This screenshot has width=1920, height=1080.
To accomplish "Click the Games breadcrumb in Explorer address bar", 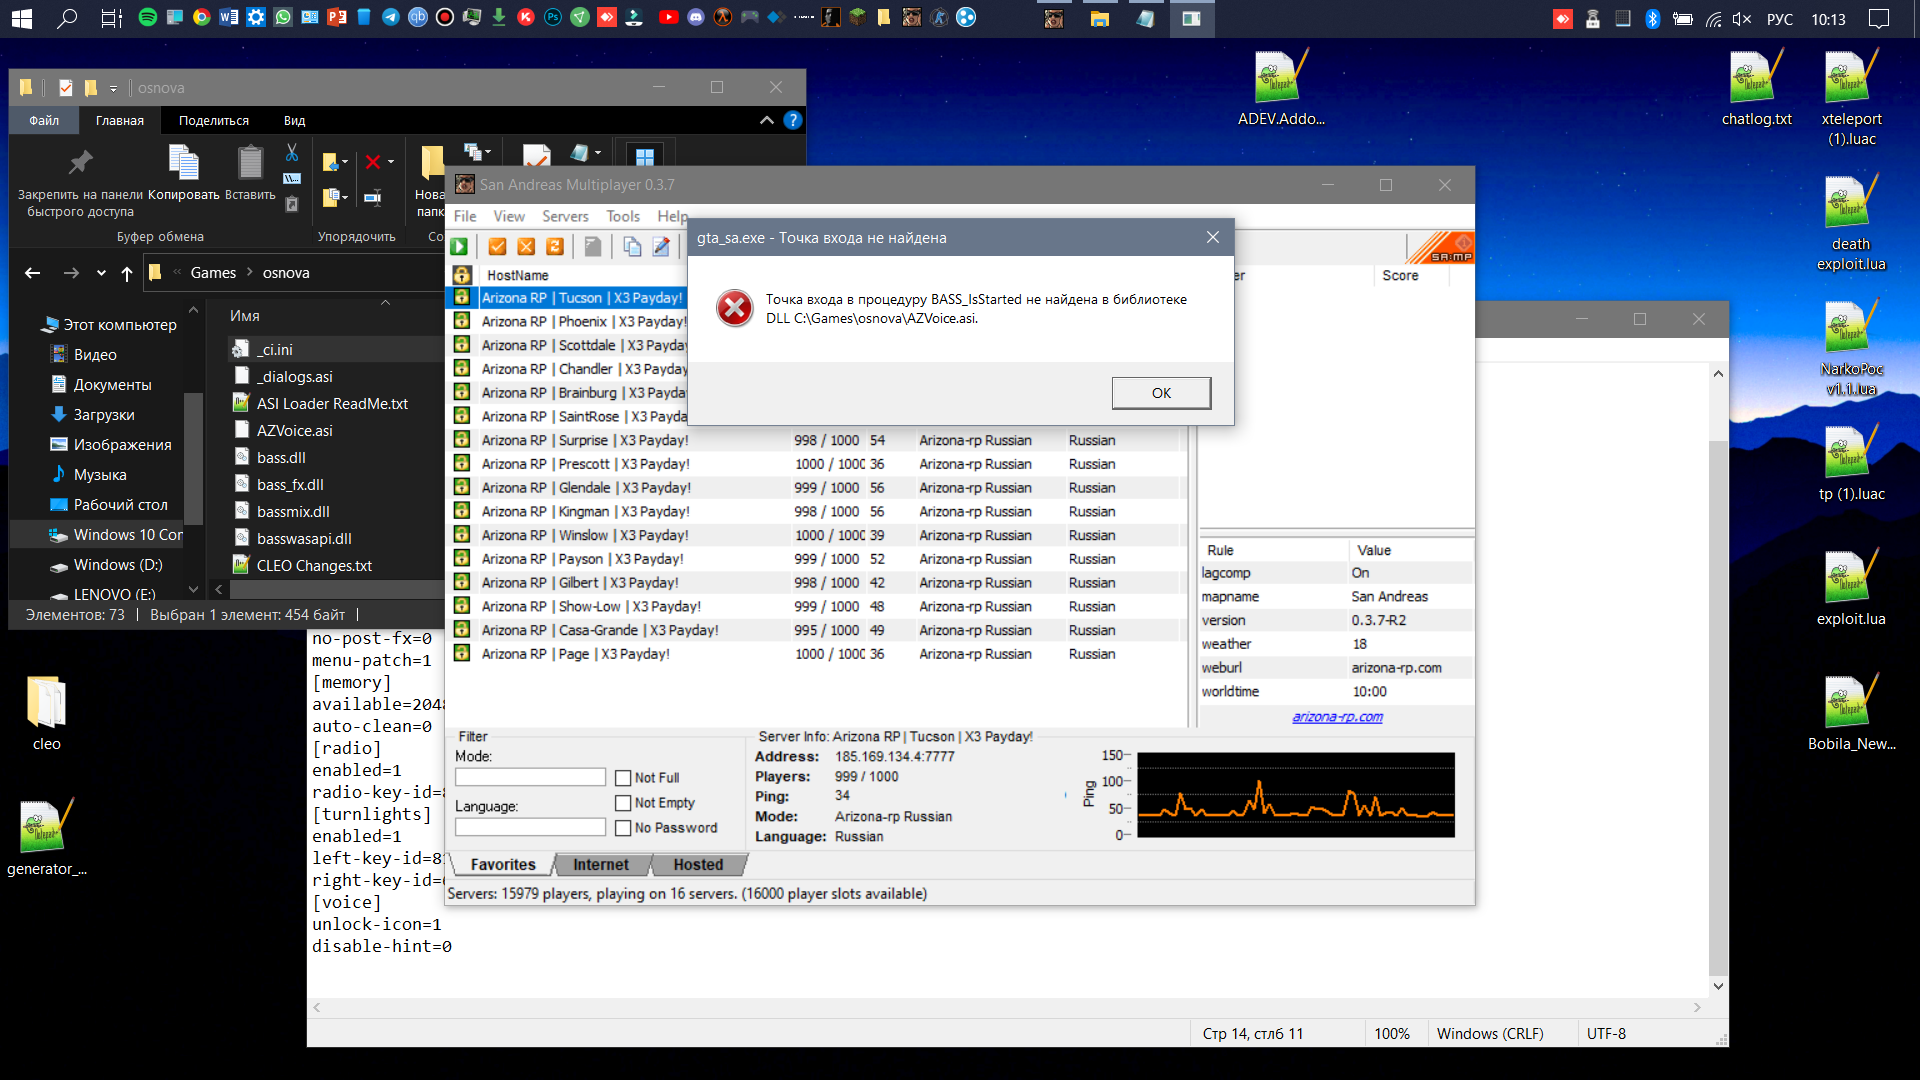I will [x=213, y=273].
